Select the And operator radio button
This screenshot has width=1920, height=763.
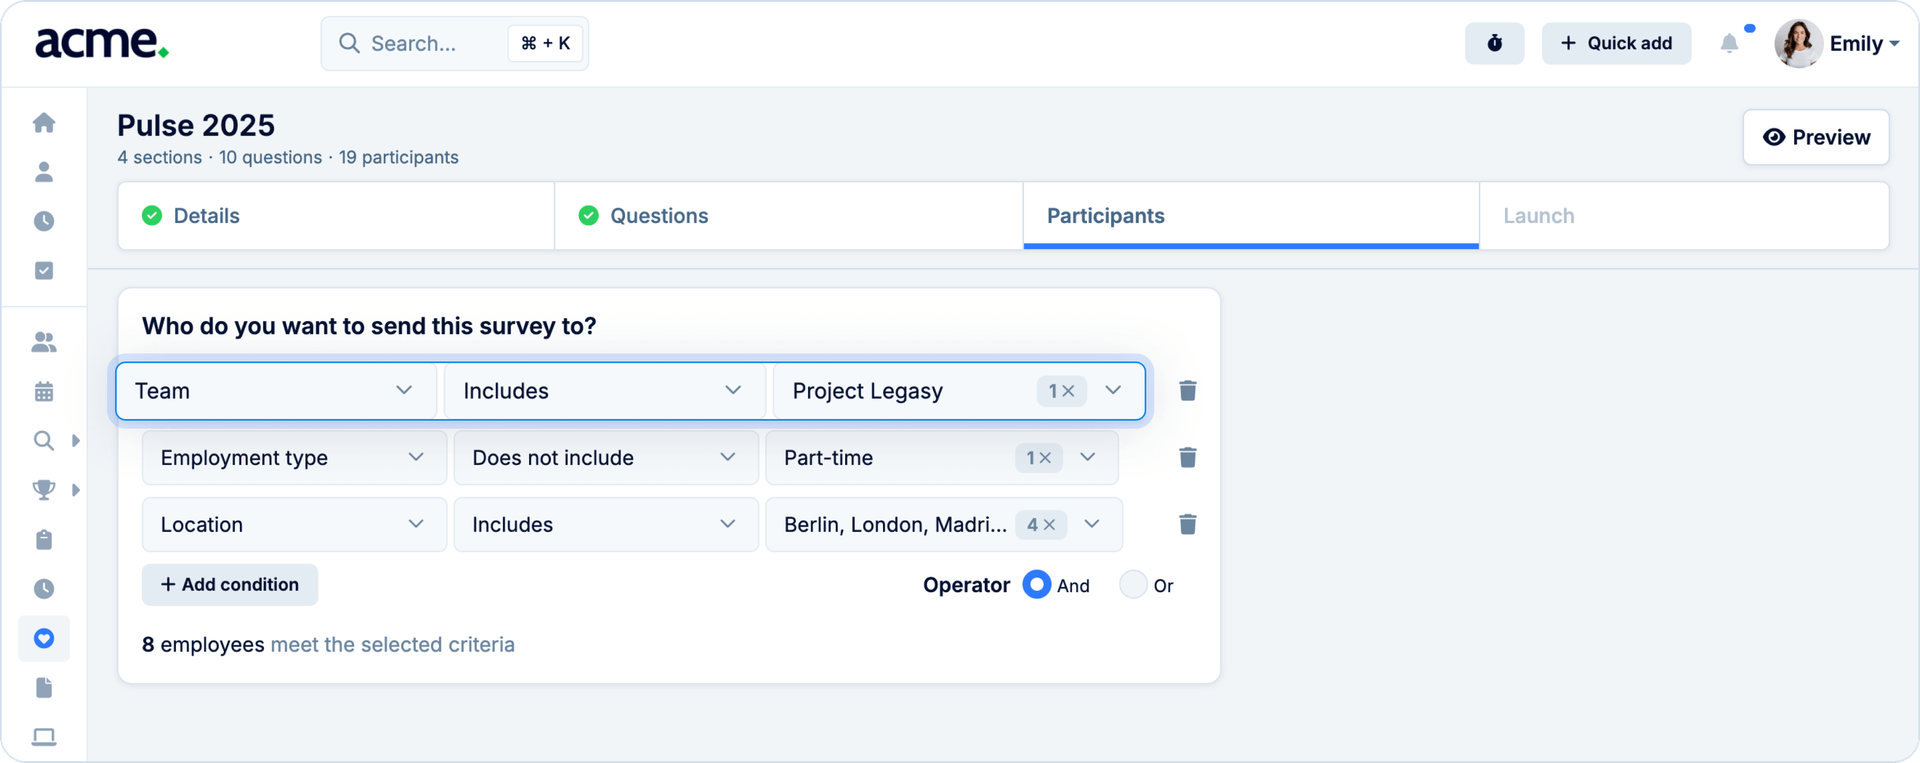1037,585
